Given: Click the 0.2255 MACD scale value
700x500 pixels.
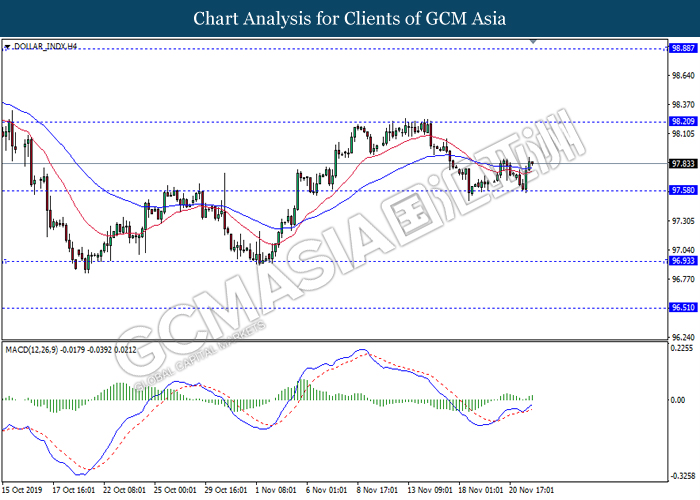Looking at the screenshot, I should (682, 348).
